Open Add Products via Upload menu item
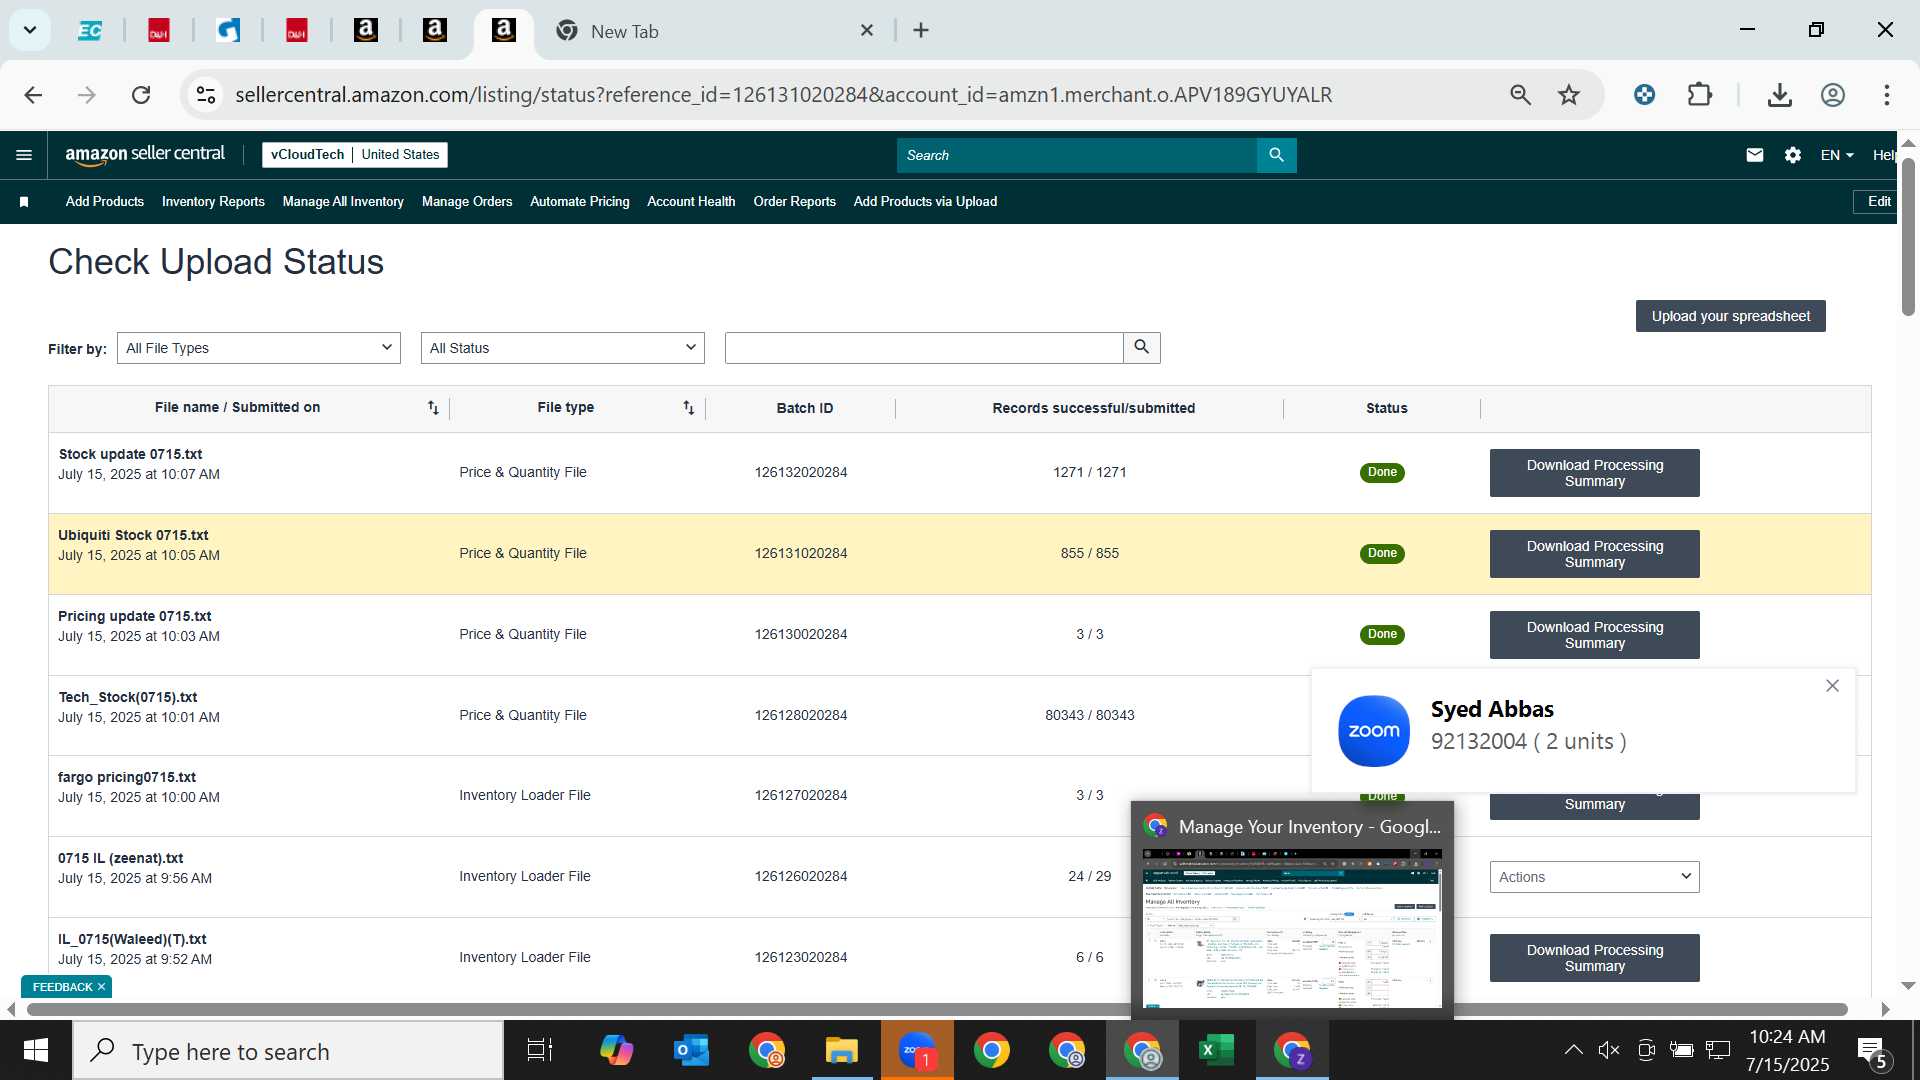The width and height of the screenshot is (1920, 1080). pyautogui.click(x=925, y=202)
